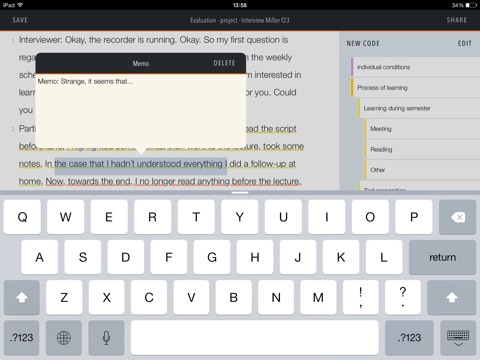
Task: Tap the E key
Action: 109,217
